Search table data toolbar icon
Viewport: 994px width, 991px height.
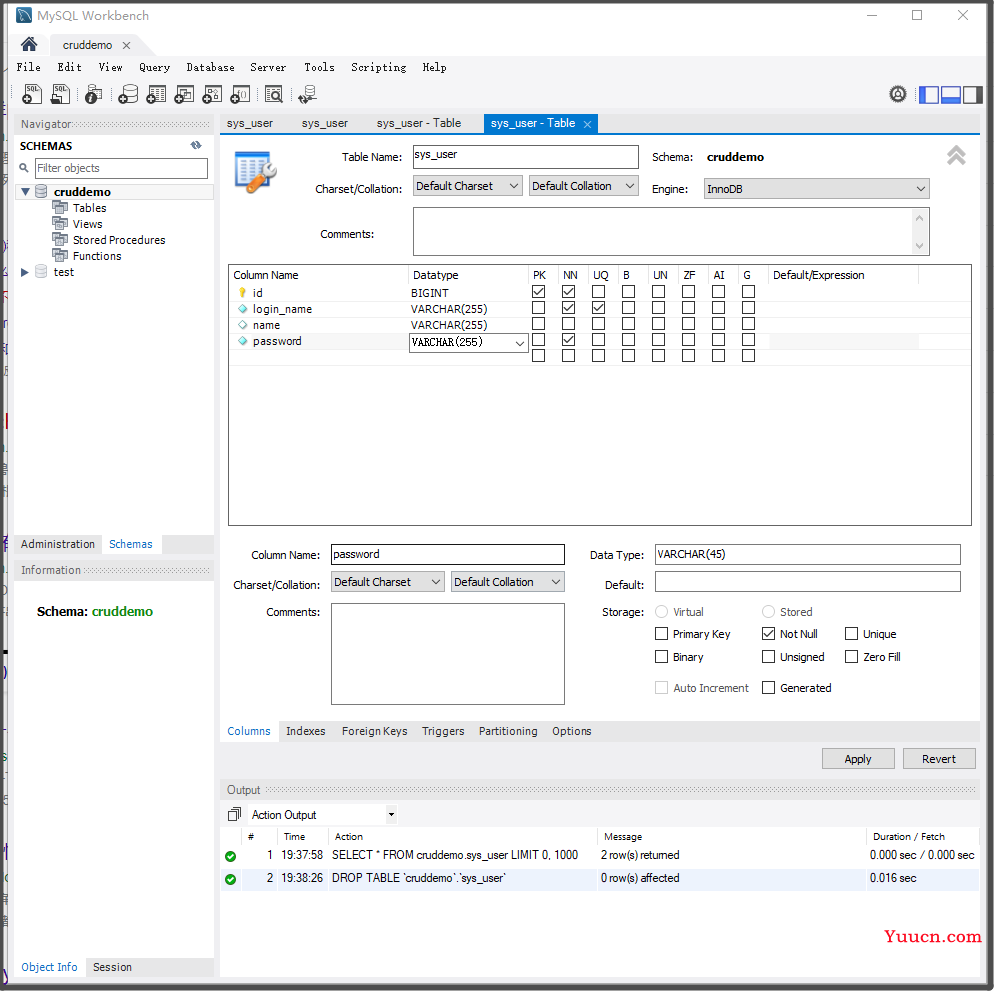tap(274, 94)
